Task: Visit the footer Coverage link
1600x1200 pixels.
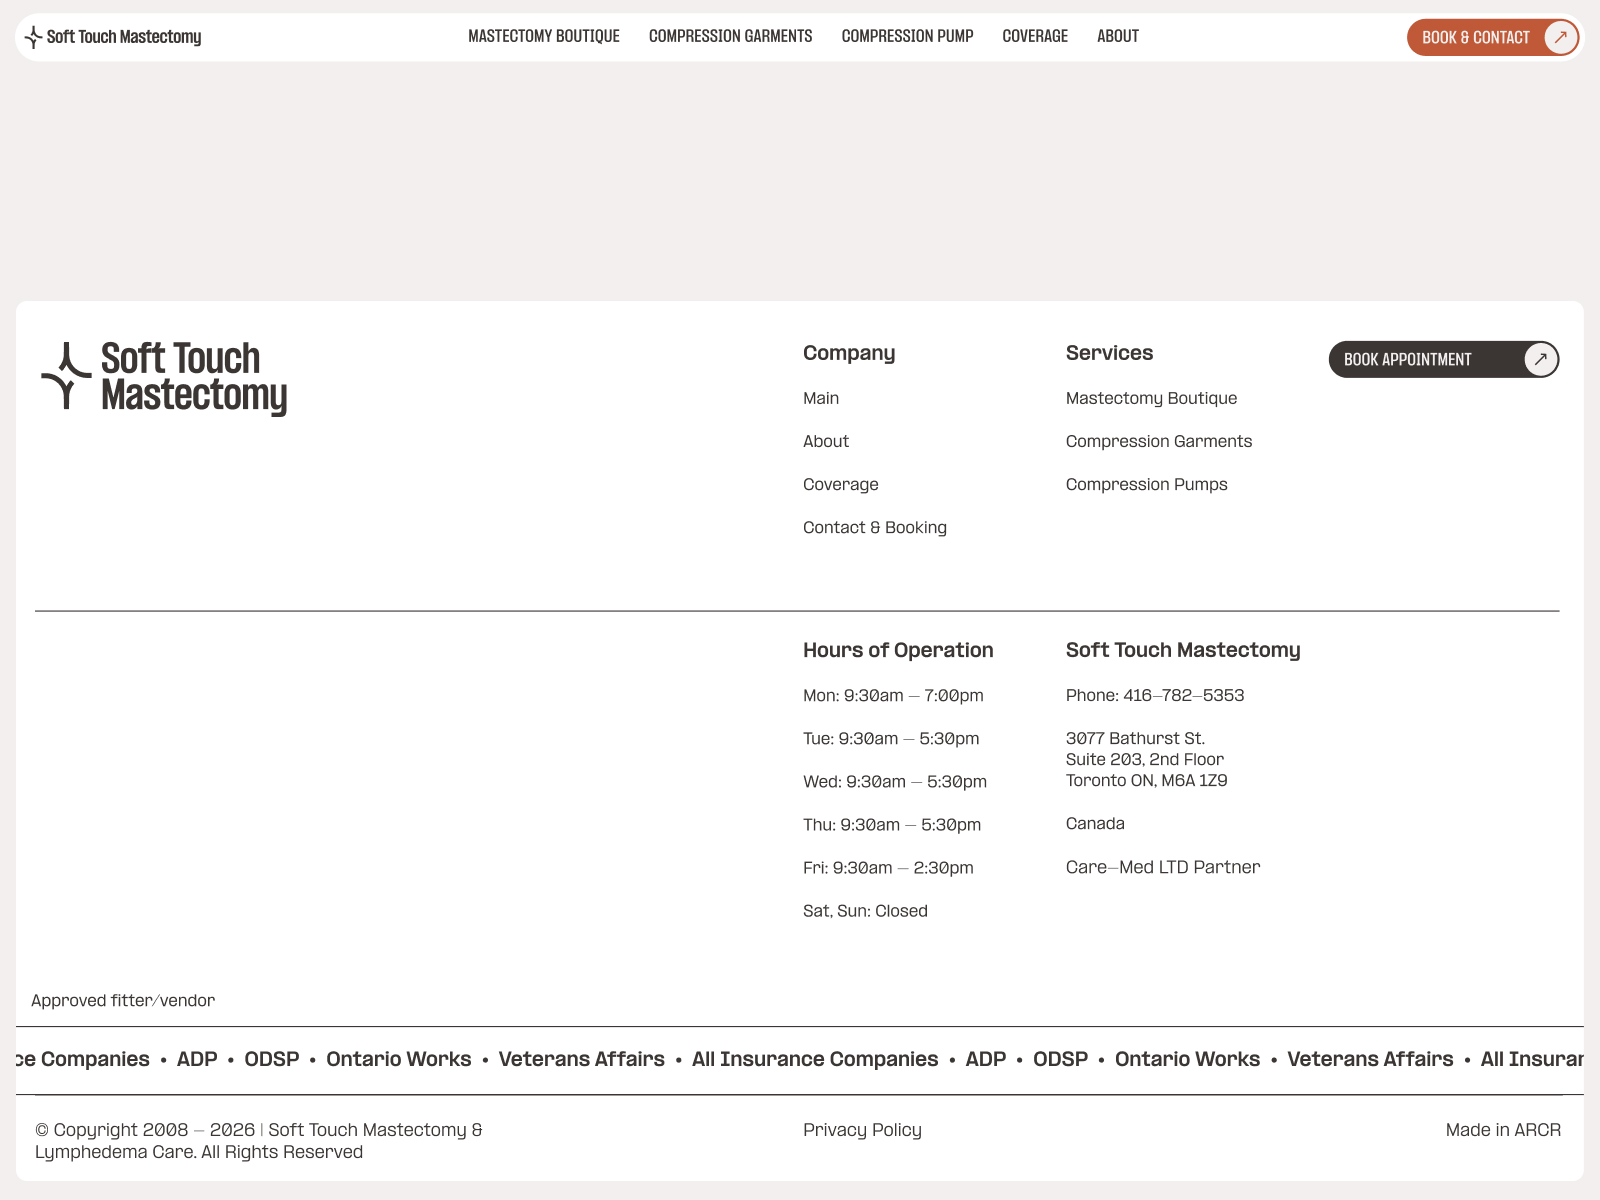Action: [840, 484]
